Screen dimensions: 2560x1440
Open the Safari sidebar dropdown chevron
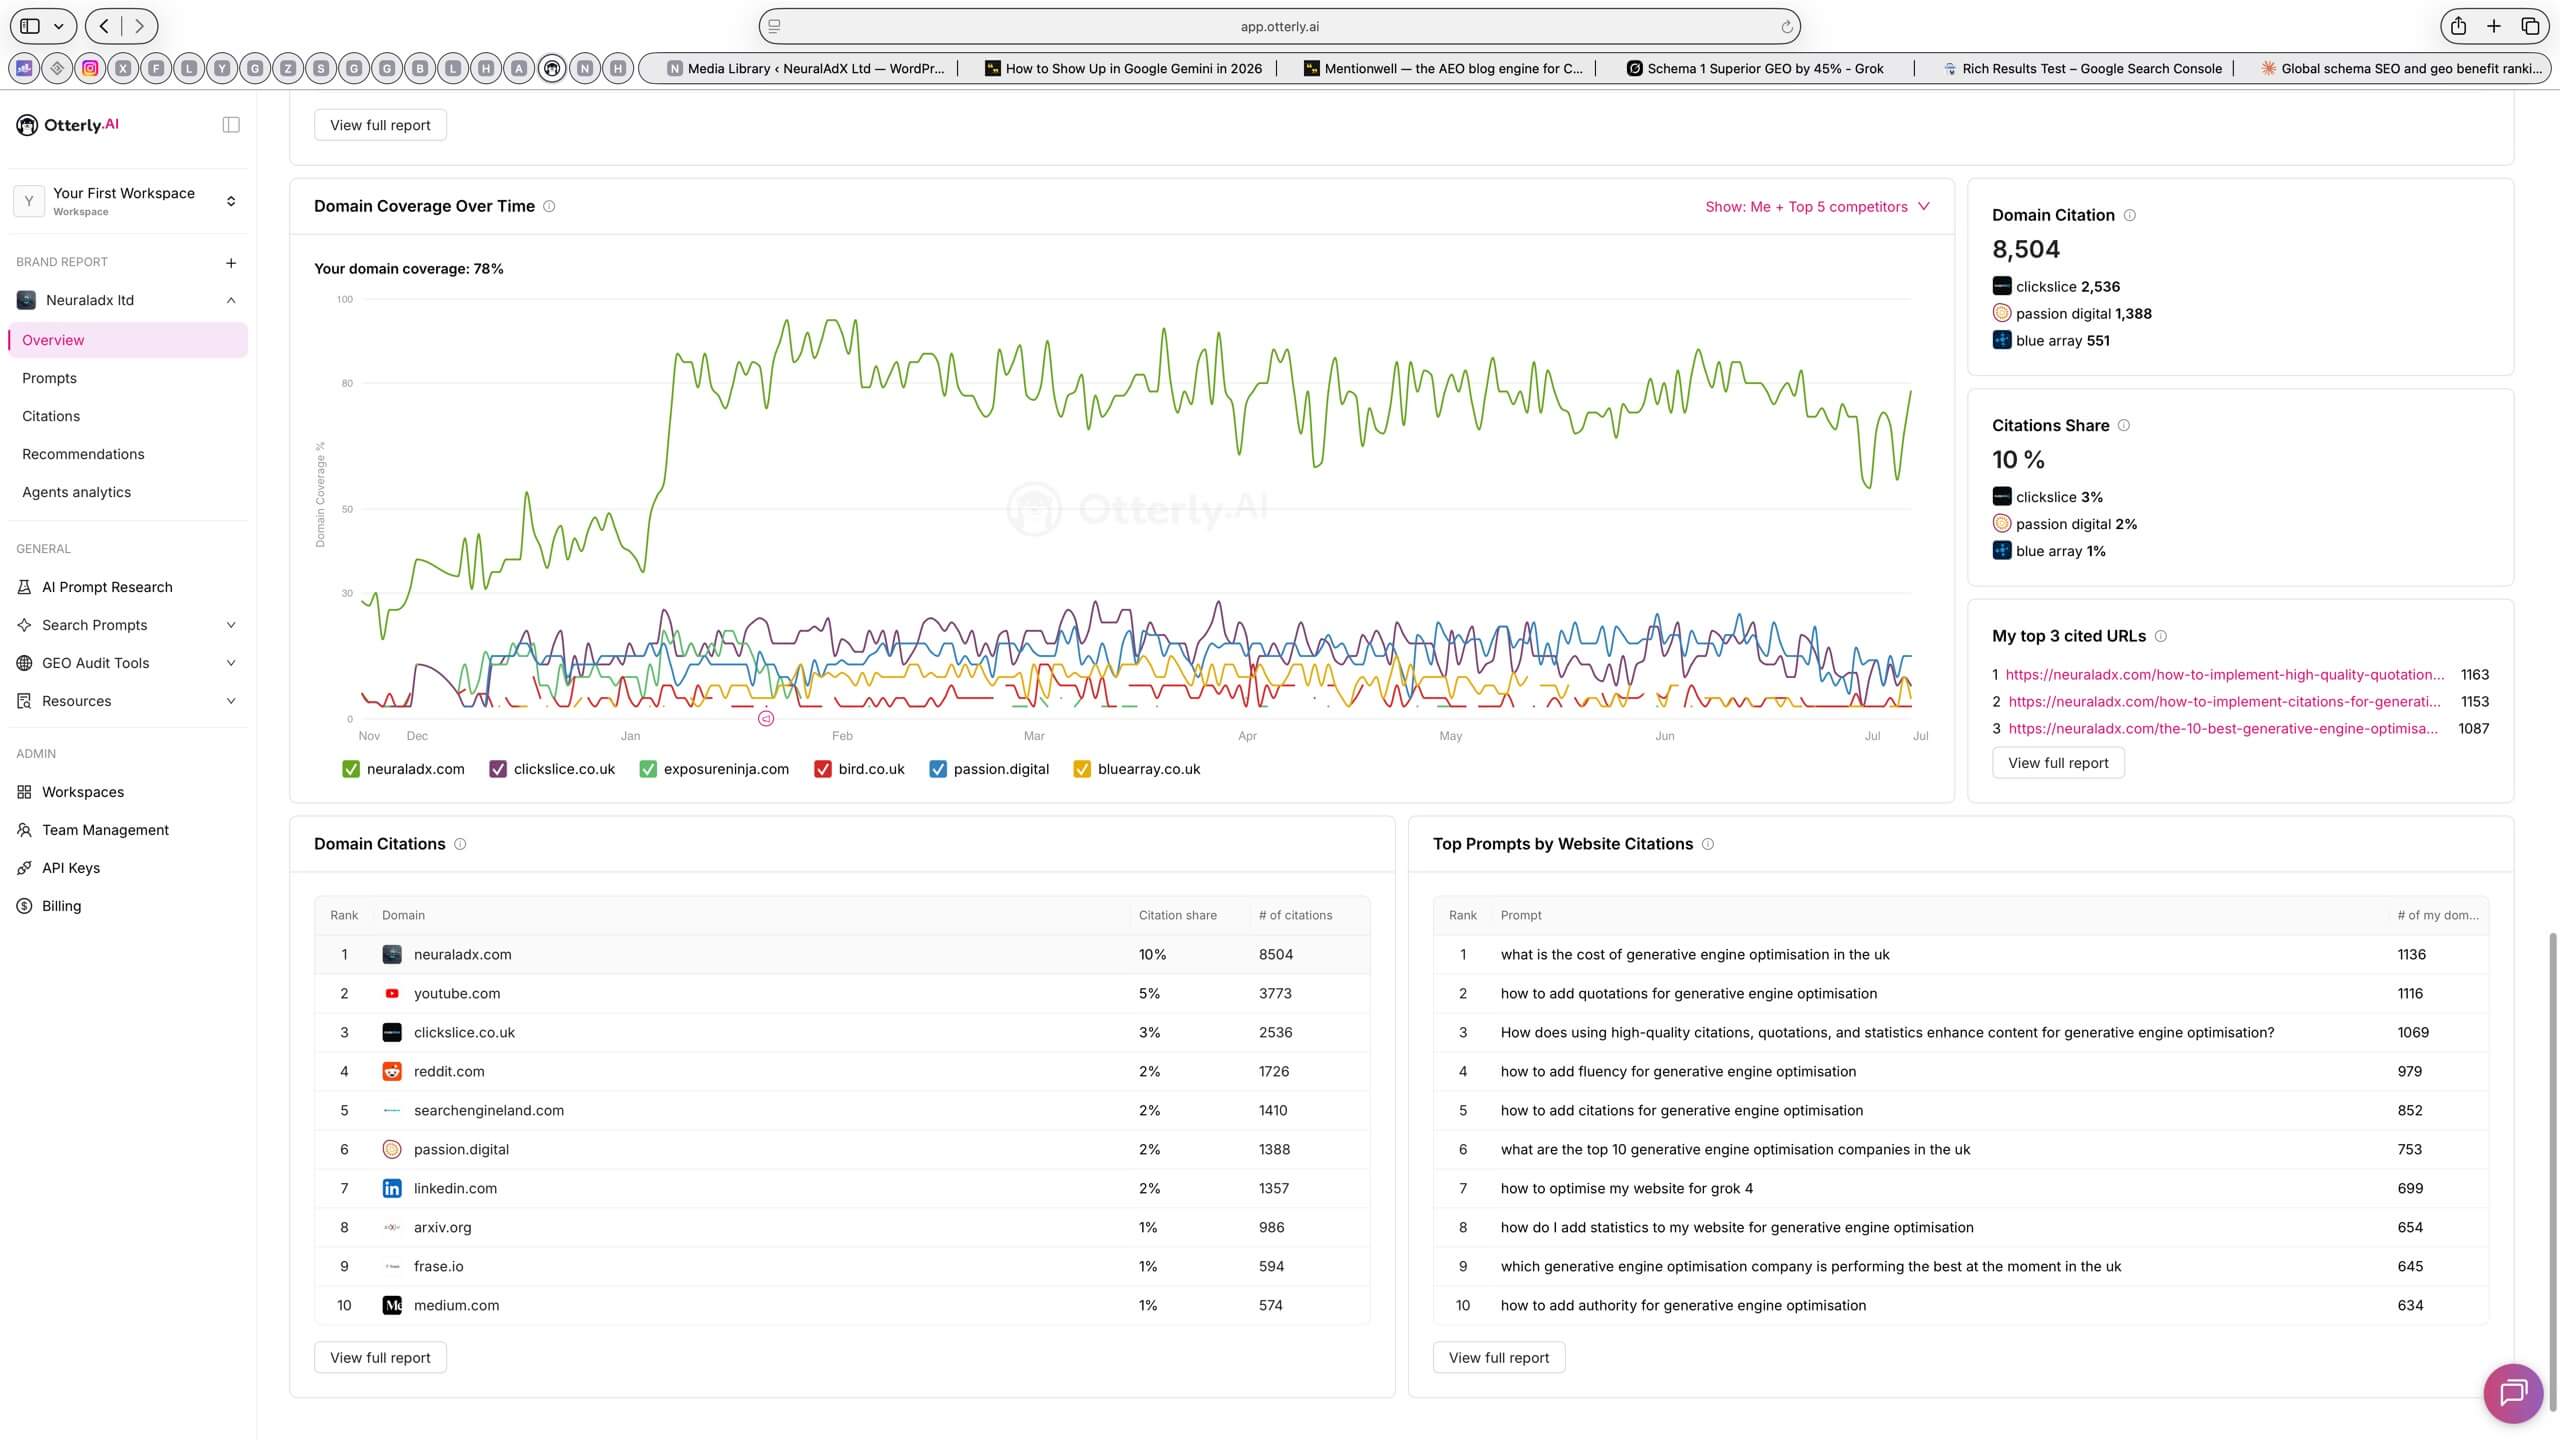59,26
